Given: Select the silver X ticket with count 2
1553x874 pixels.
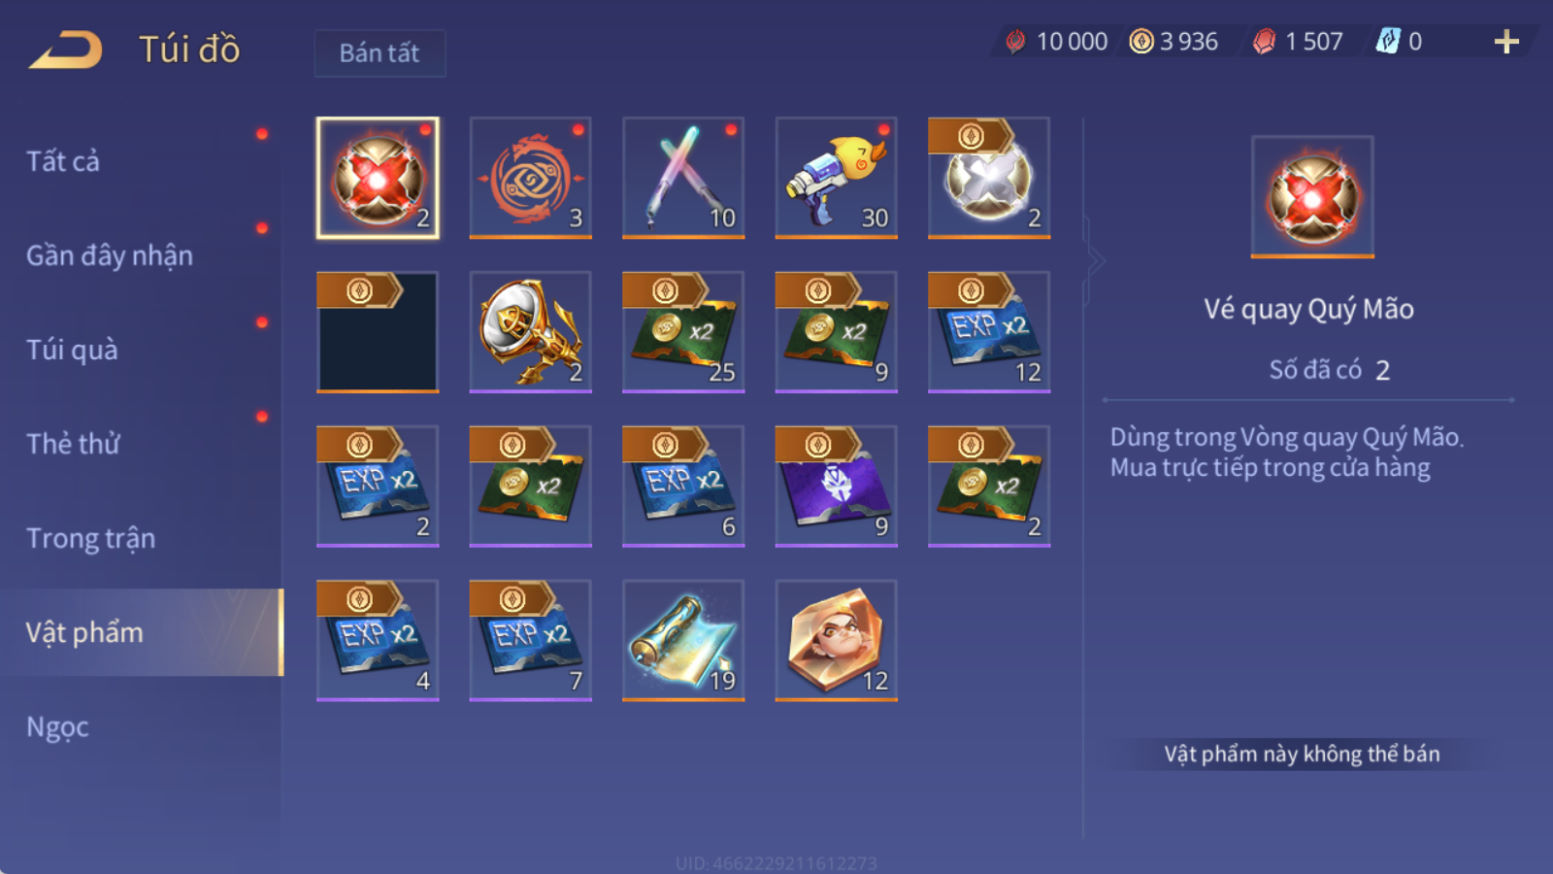Looking at the screenshot, I should pos(989,178).
